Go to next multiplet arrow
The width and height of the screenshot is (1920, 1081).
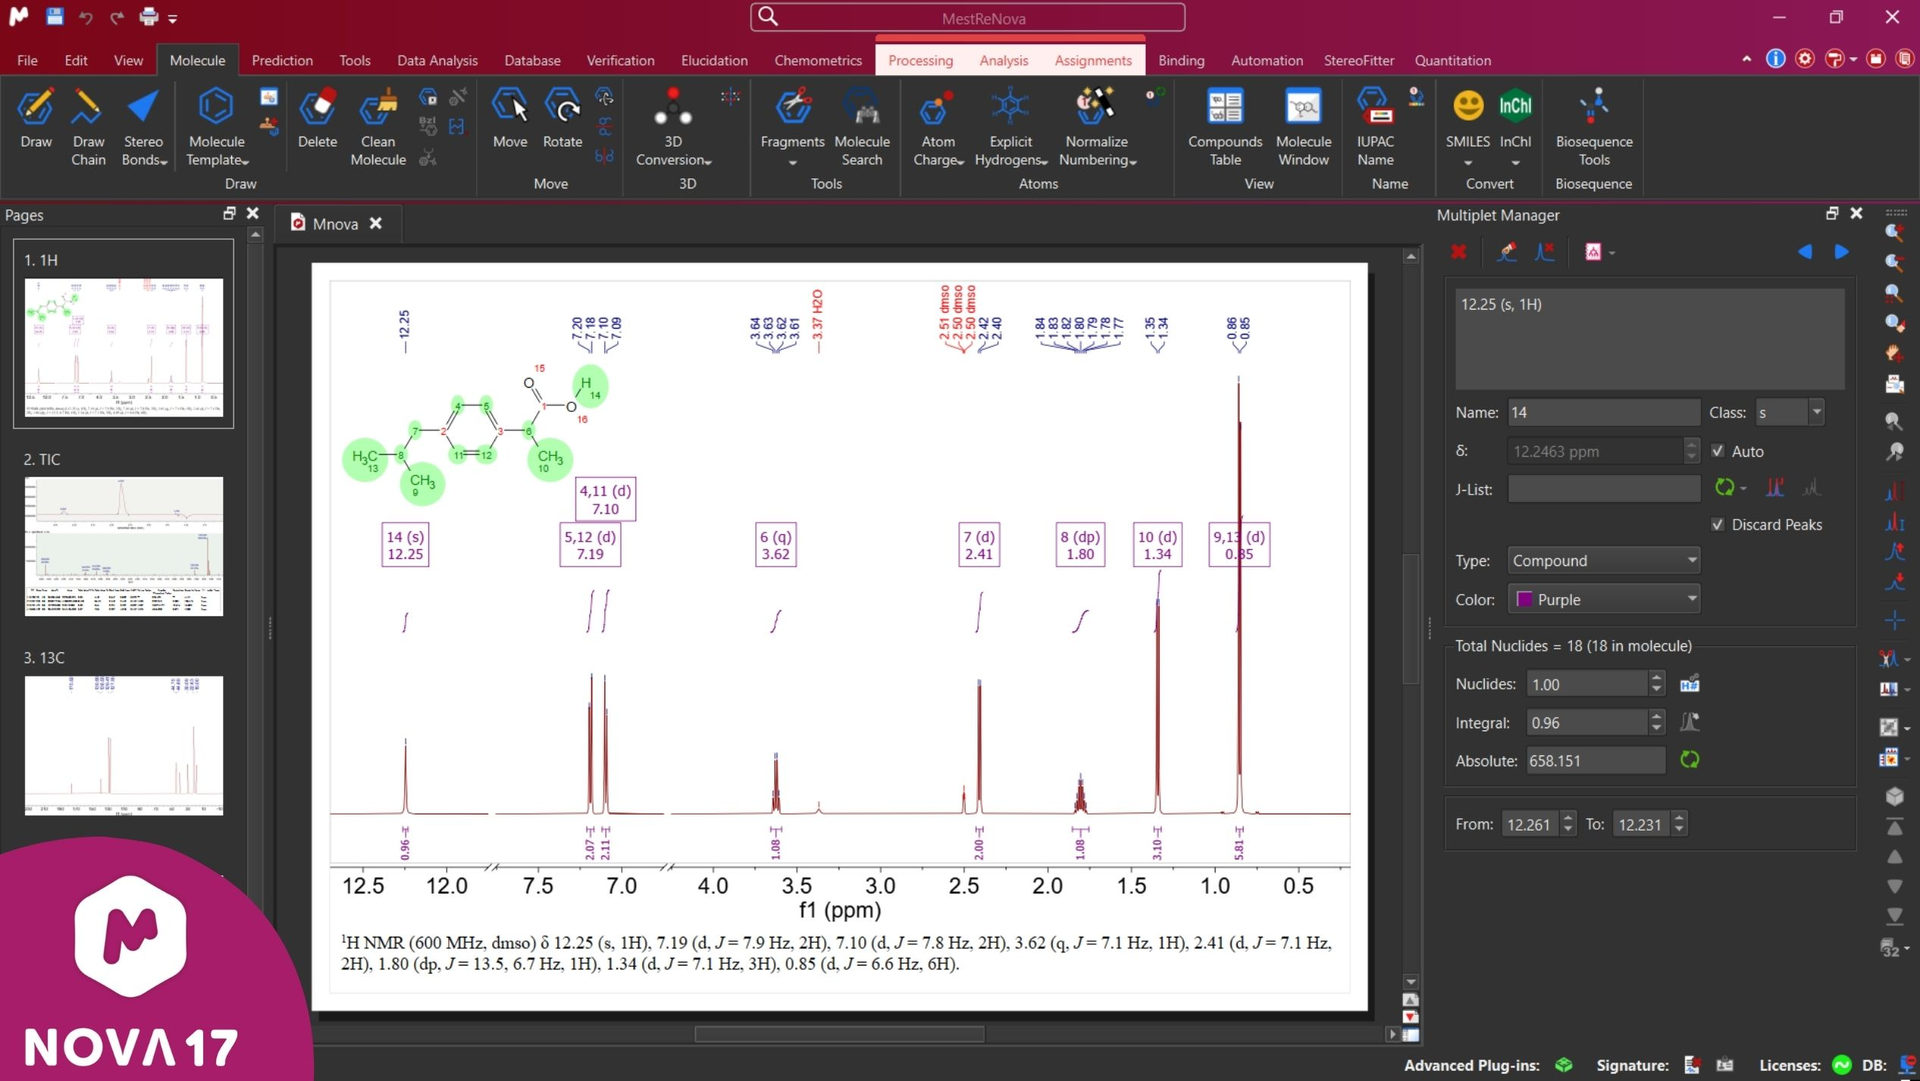[1841, 252]
